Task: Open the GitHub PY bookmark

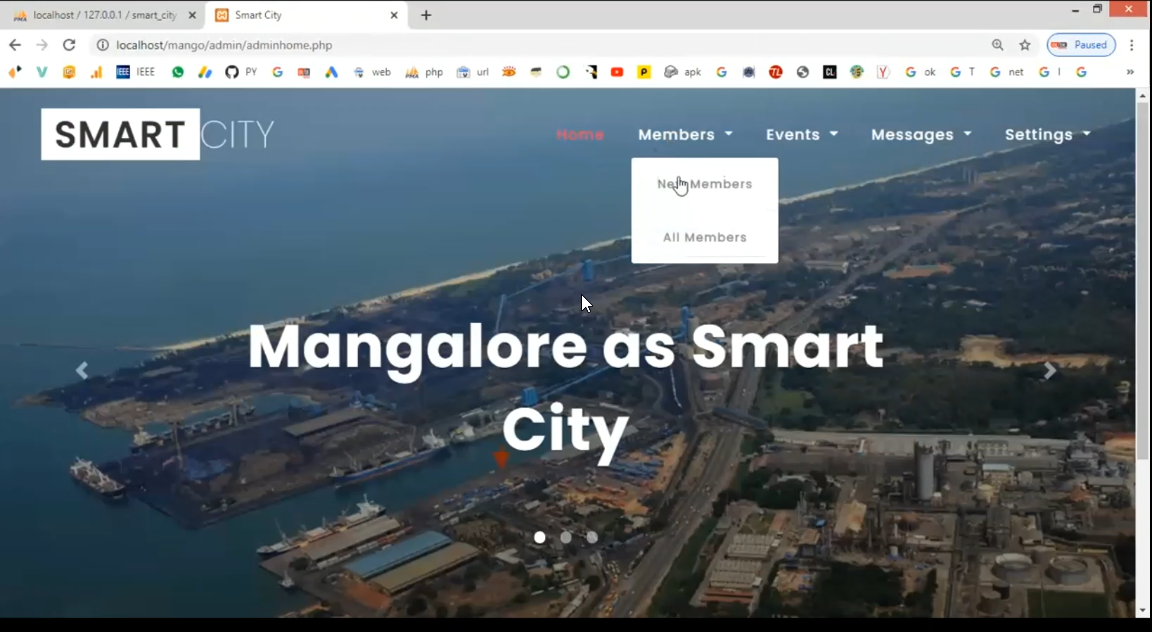Action: pos(240,72)
